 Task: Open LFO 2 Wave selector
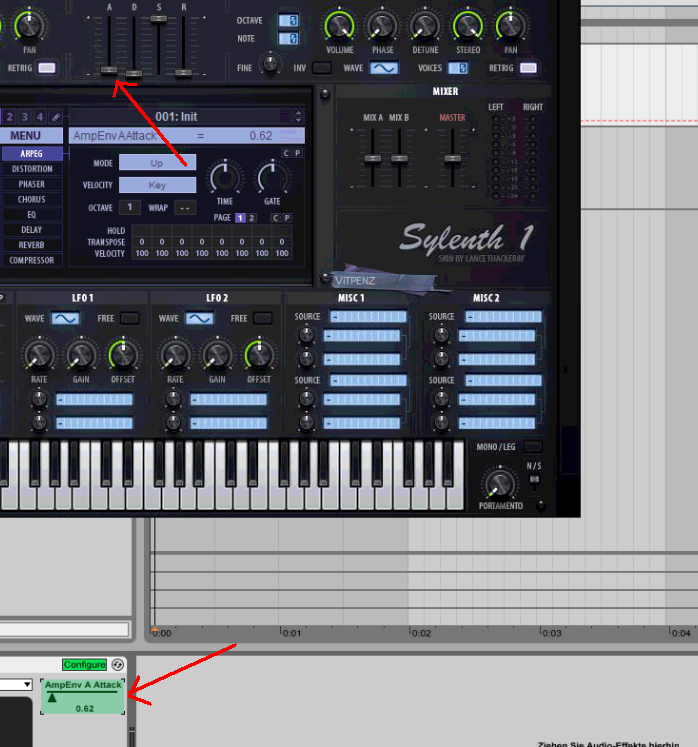199,318
